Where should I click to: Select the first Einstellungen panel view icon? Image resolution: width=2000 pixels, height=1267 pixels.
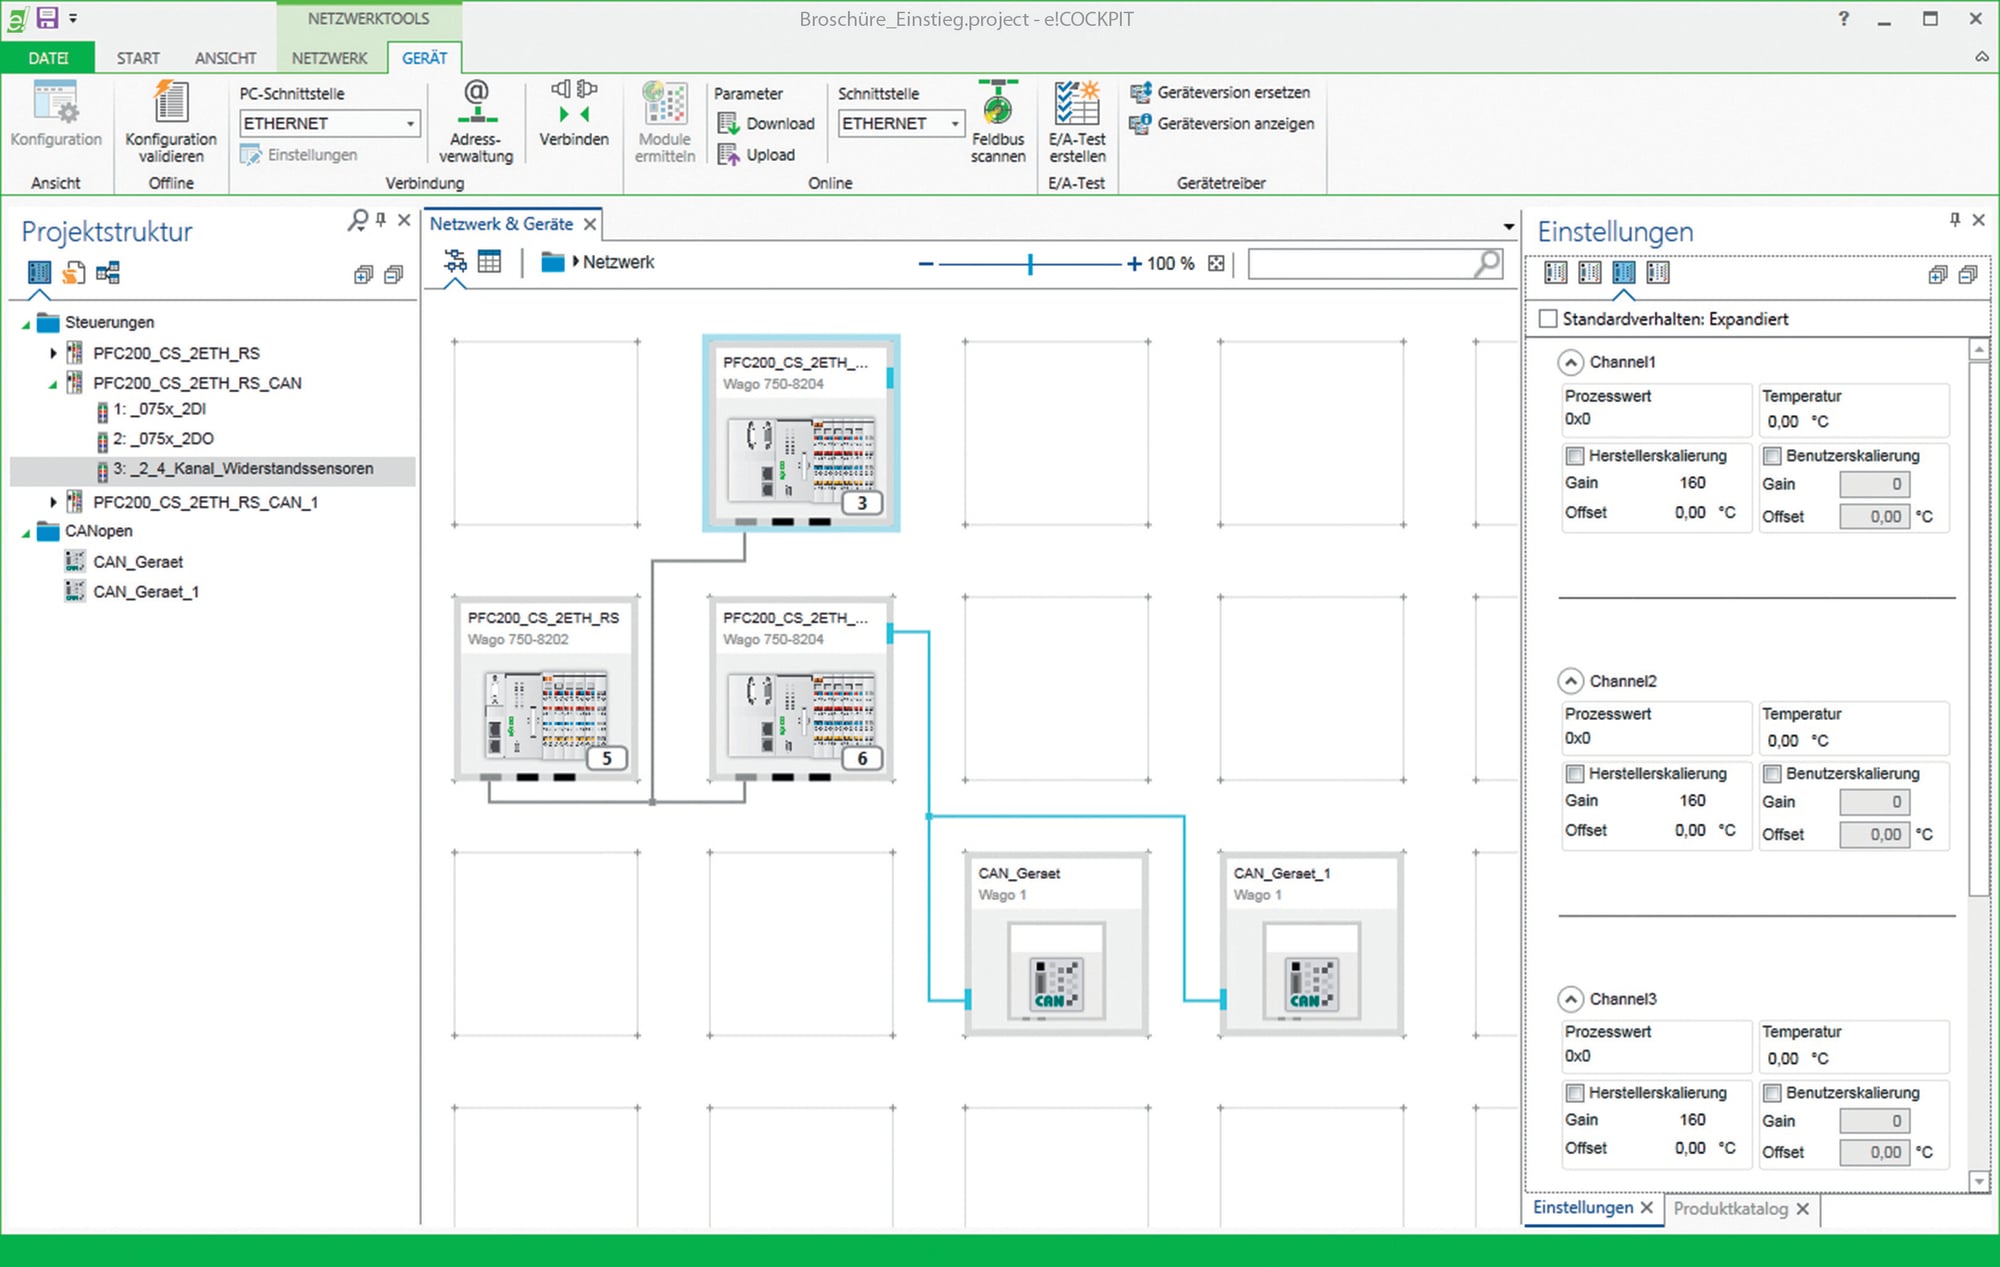point(1555,272)
